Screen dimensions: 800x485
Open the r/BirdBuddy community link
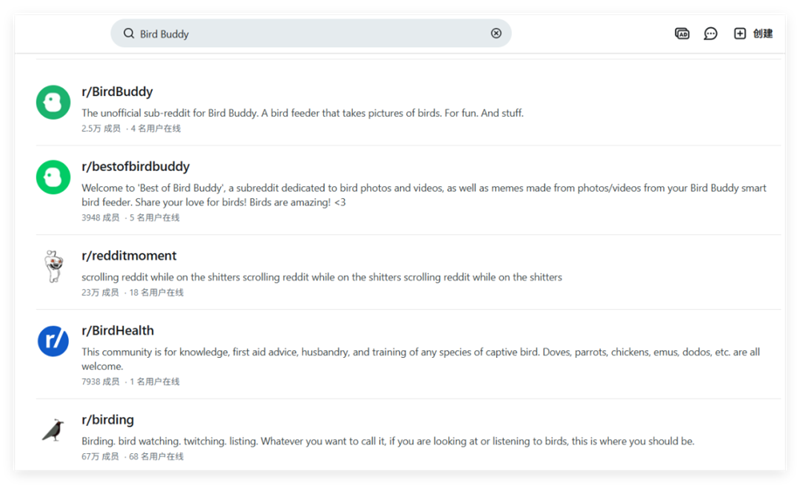[117, 92]
